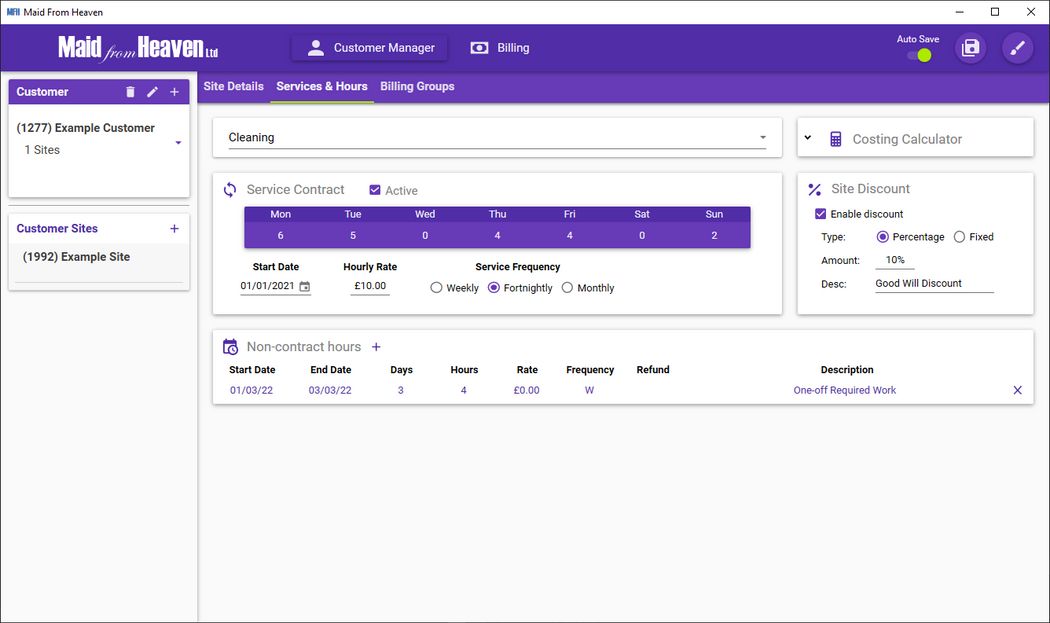1050x623 pixels.
Task: Remove the One-off Required Work row
Action: click(1017, 390)
